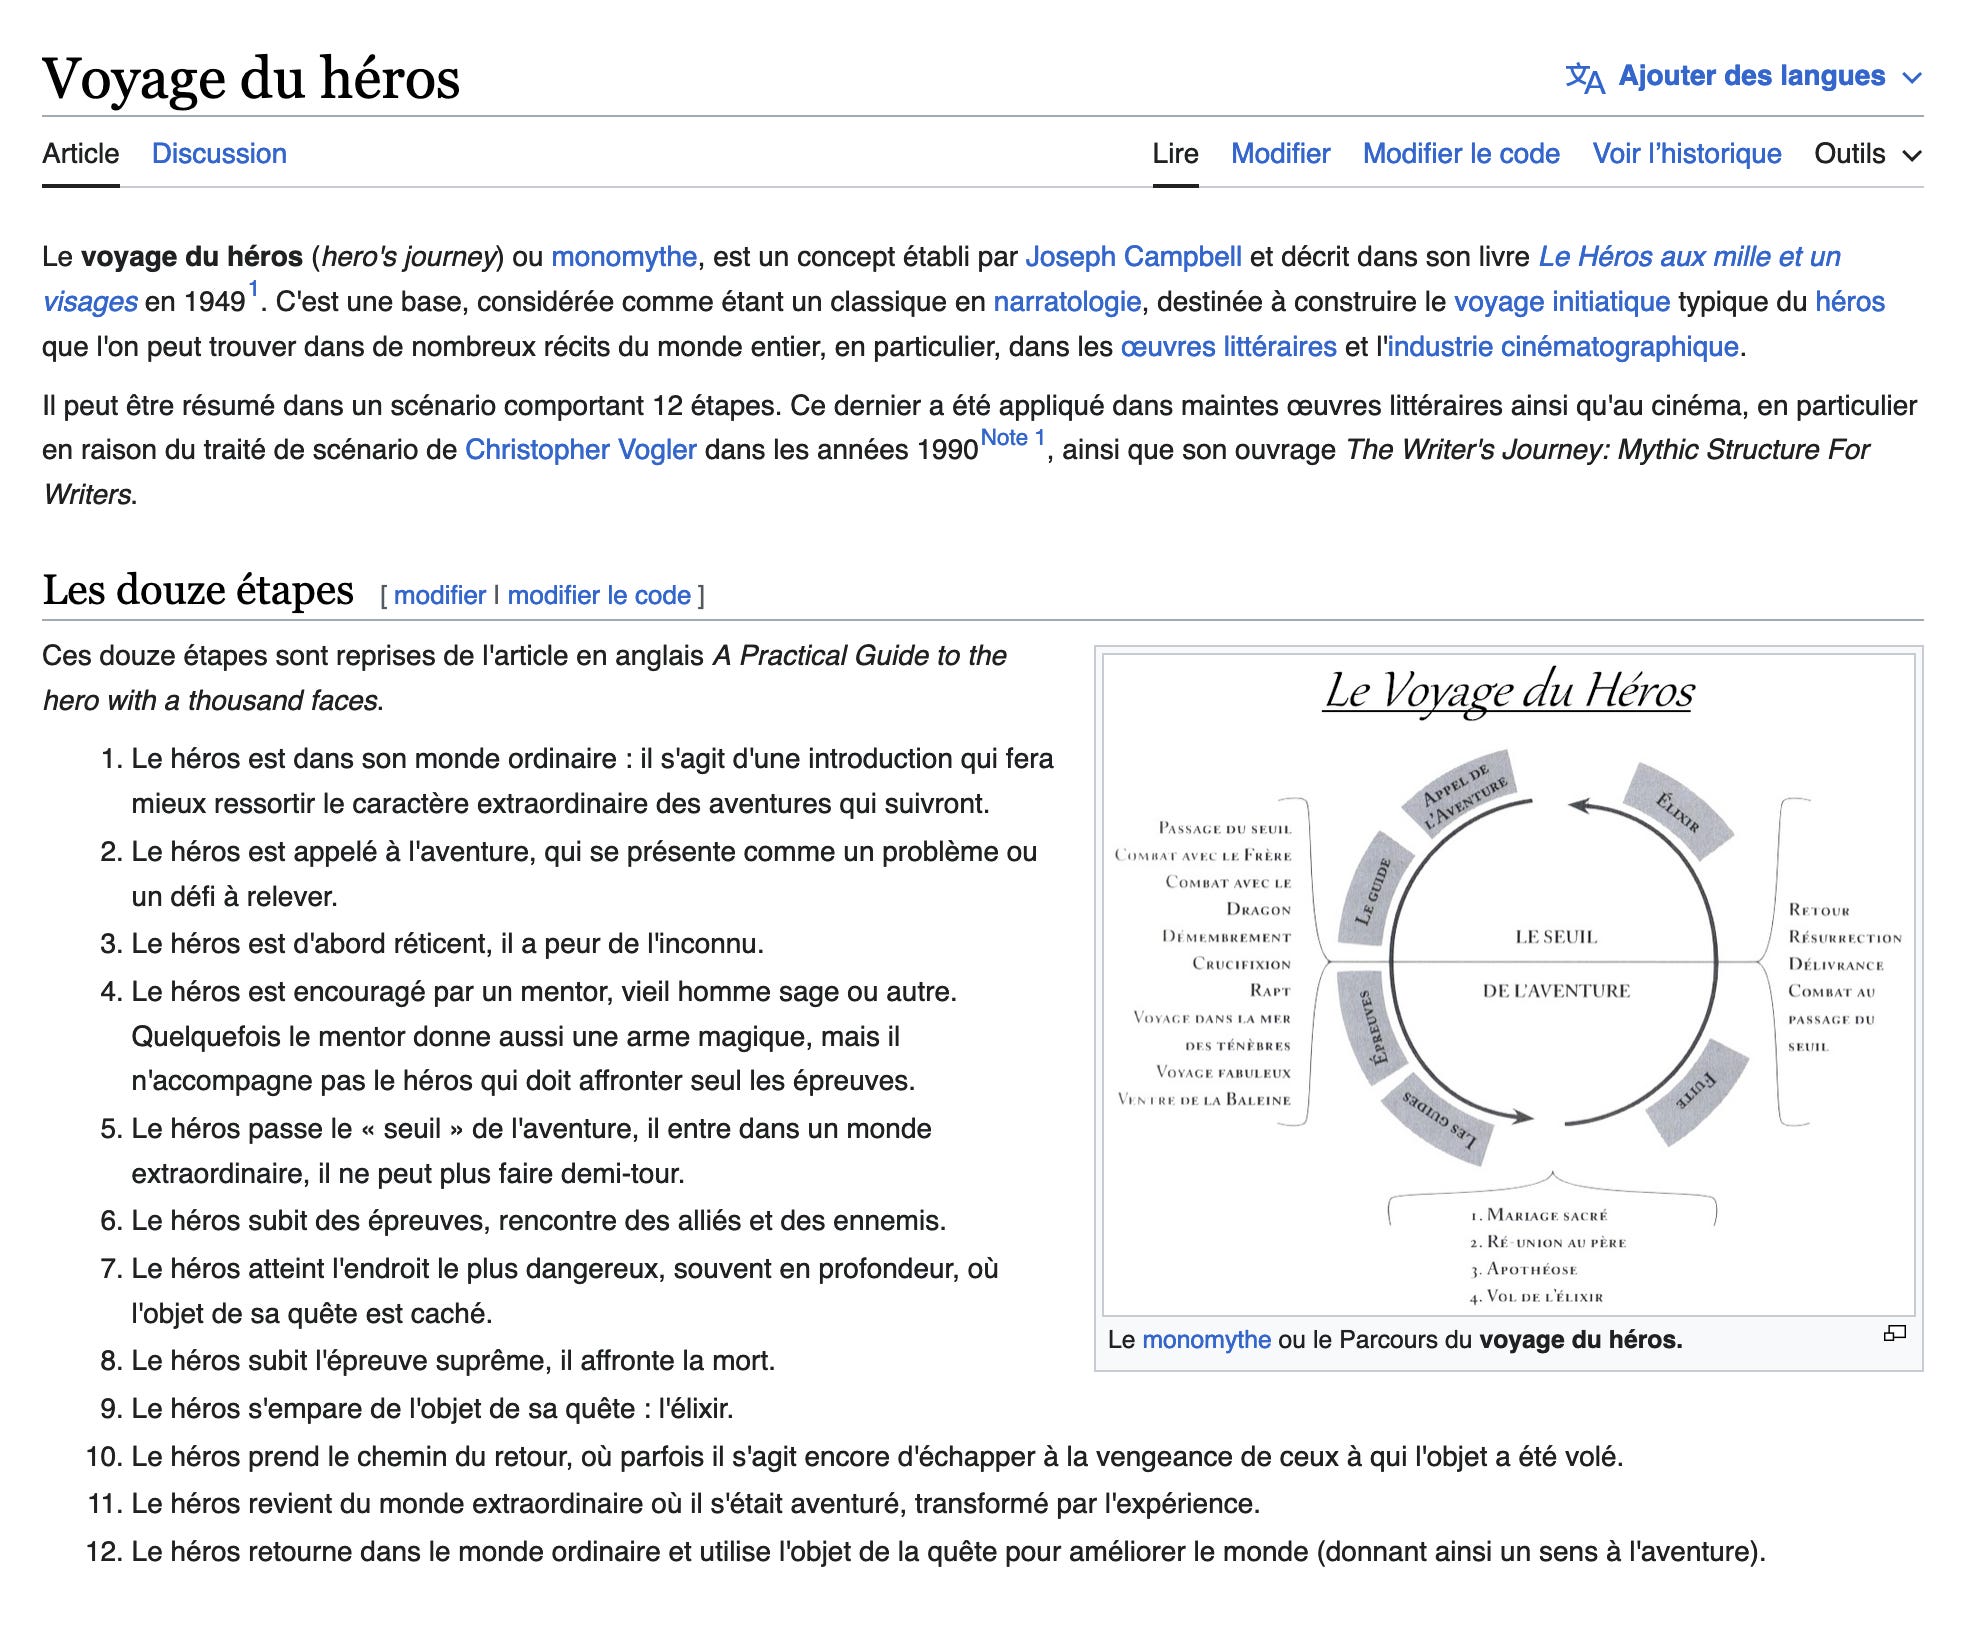The width and height of the screenshot is (1988, 1628).
Task: Click list item 'Le héros subit l'épreuve suprême'
Action: tap(453, 1361)
